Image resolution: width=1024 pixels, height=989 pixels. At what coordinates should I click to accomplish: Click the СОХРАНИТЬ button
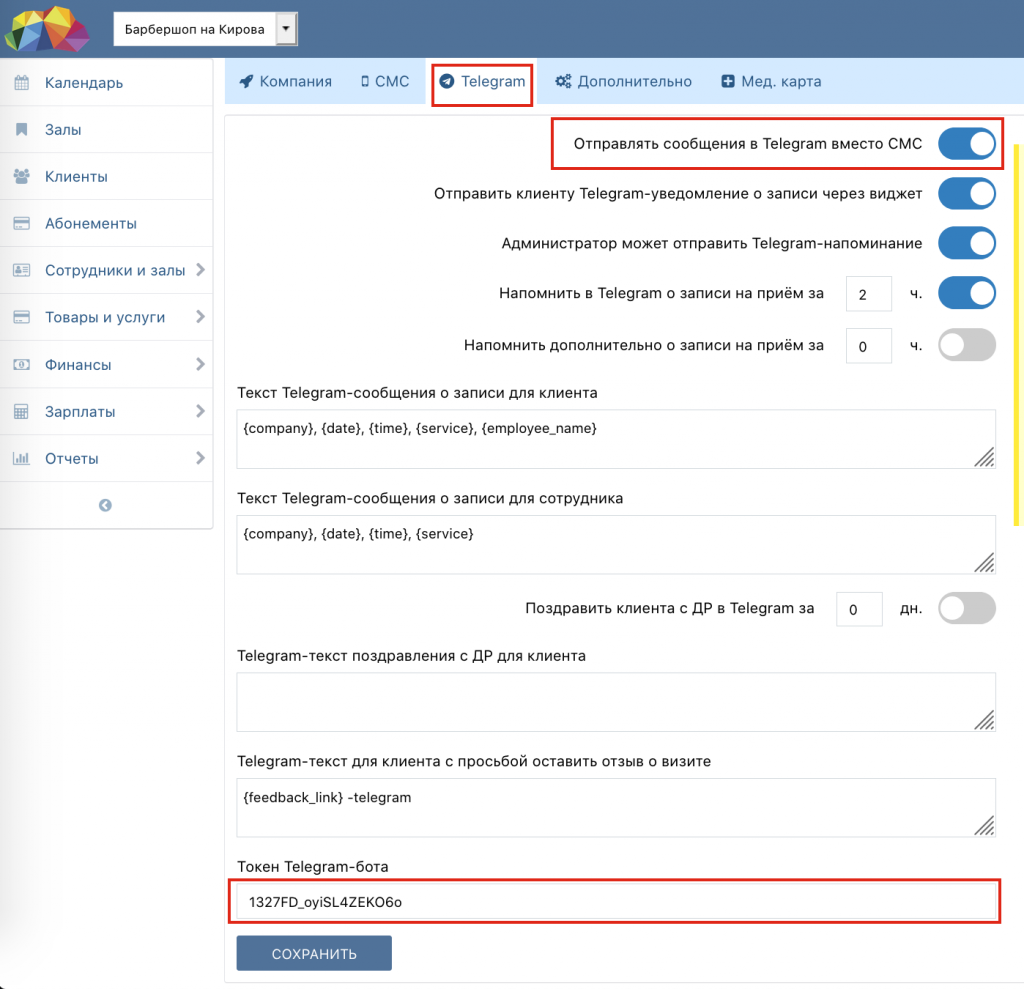pos(314,953)
